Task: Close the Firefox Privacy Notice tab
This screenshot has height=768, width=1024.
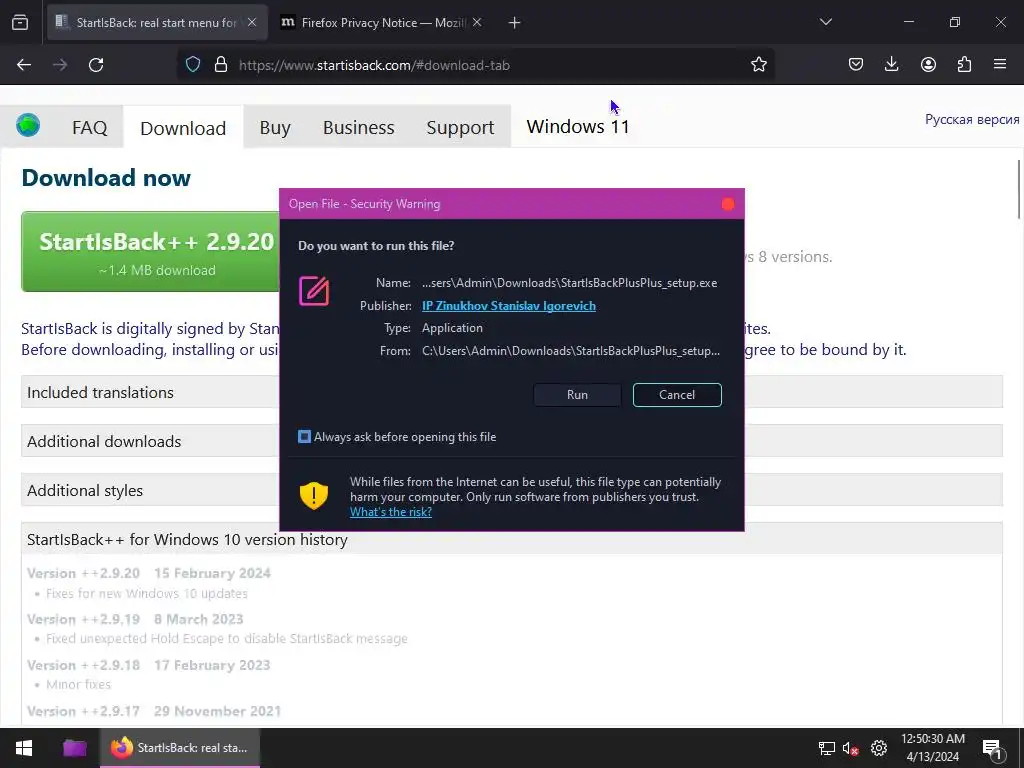Action: pyautogui.click(x=477, y=23)
